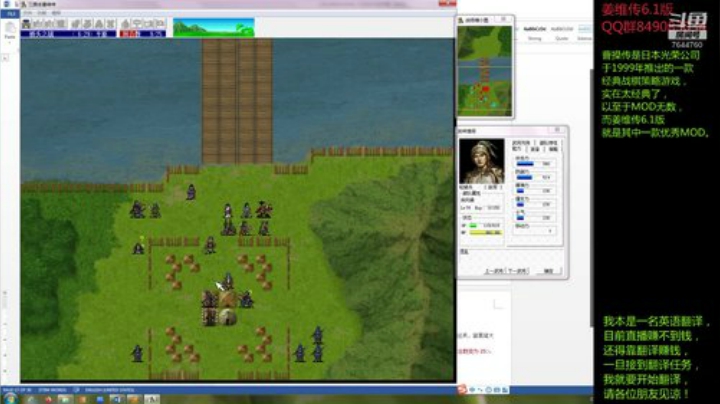This screenshot has height=404, width=720.
Task: Click the first icon in the game toolbar
Action: (27, 24)
